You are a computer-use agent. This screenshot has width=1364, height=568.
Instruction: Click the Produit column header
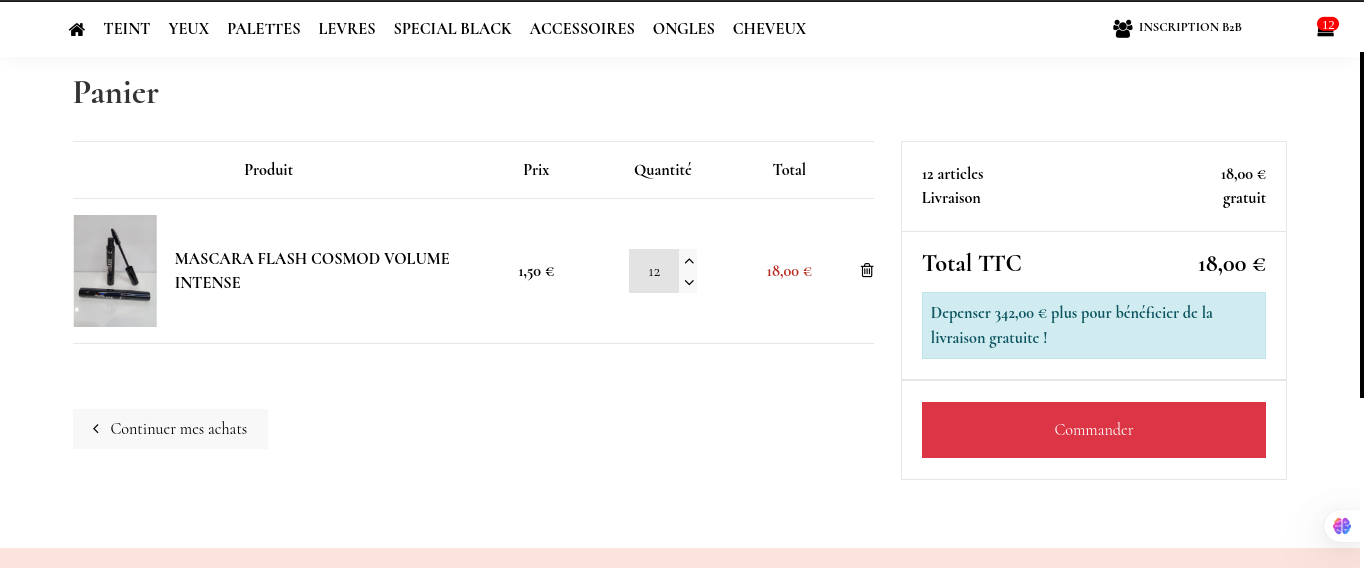tap(269, 170)
